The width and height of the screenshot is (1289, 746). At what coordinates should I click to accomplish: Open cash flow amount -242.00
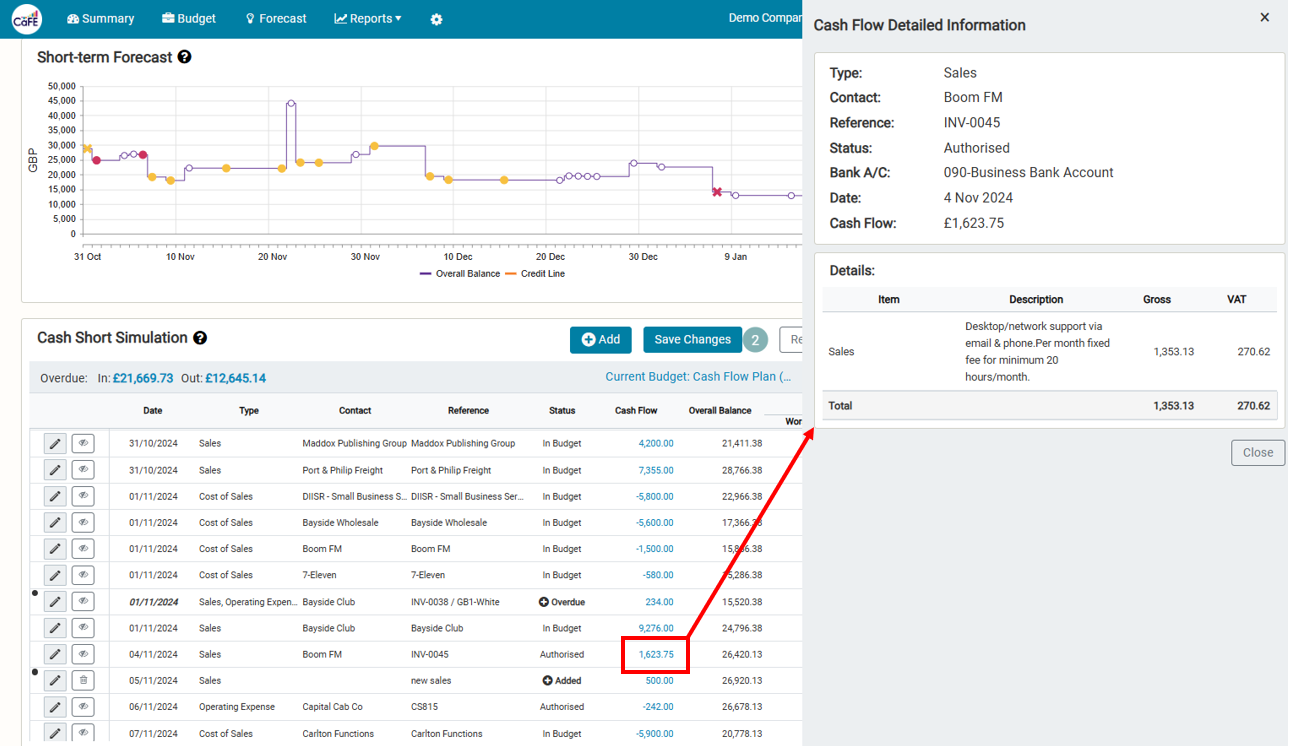coord(658,706)
